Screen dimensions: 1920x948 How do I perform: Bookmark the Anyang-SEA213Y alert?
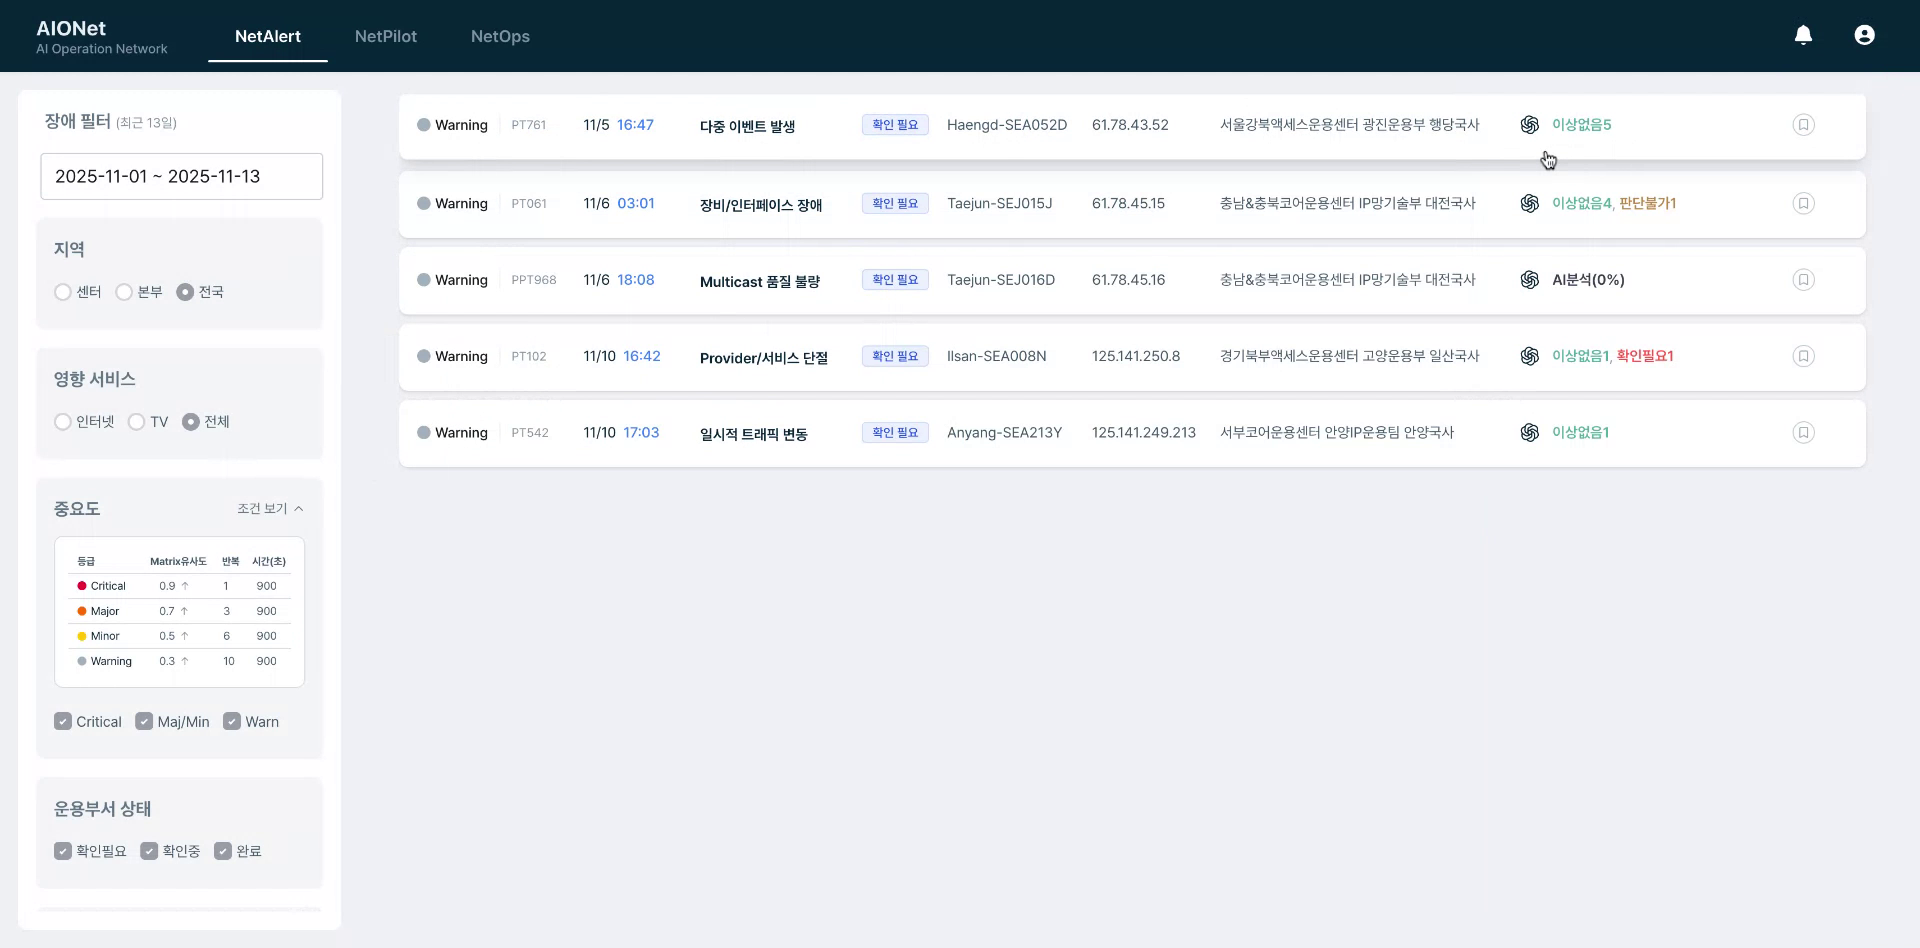click(x=1803, y=432)
